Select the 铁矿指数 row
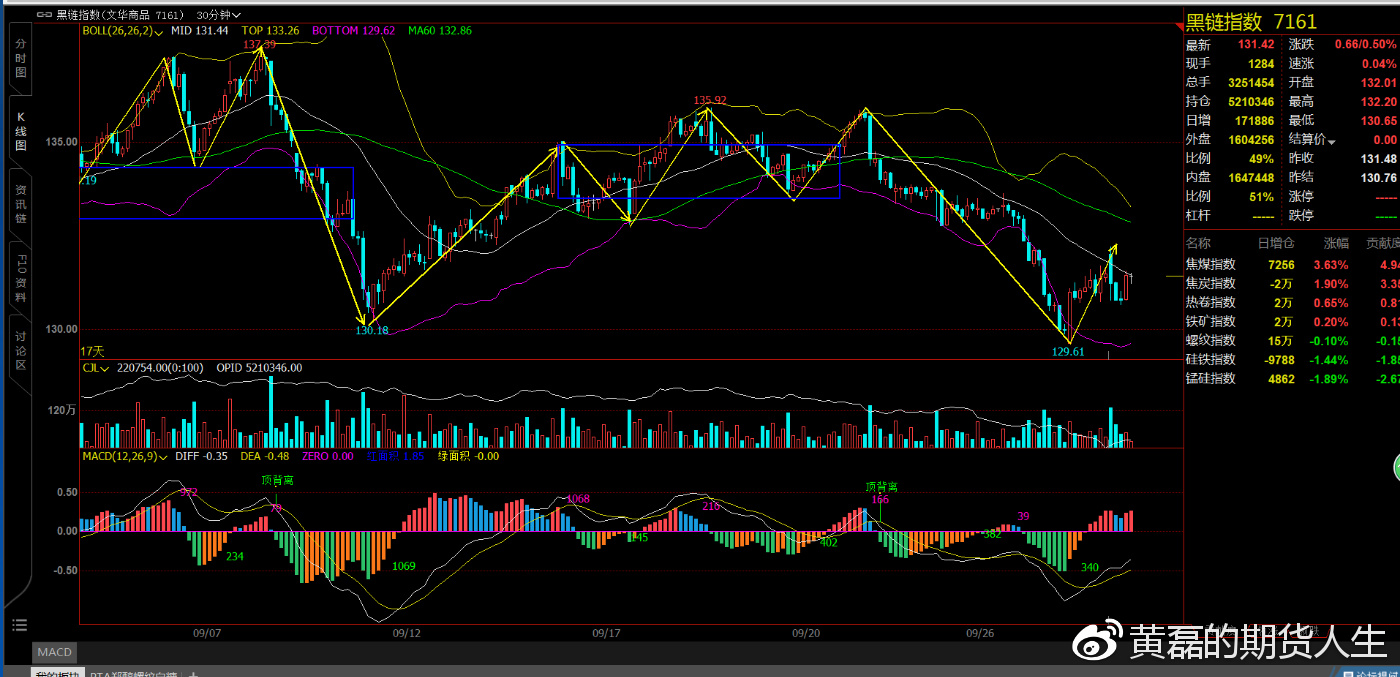 tap(1292, 322)
